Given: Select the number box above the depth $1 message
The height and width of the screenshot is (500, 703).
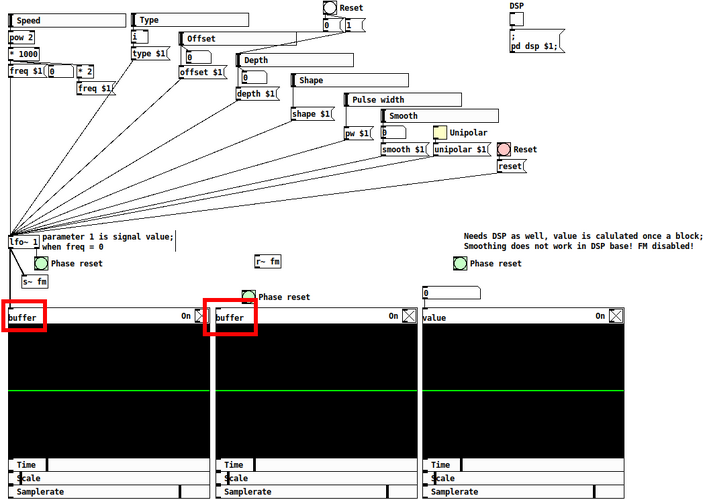Looking at the screenshot, I should [254, 77].
